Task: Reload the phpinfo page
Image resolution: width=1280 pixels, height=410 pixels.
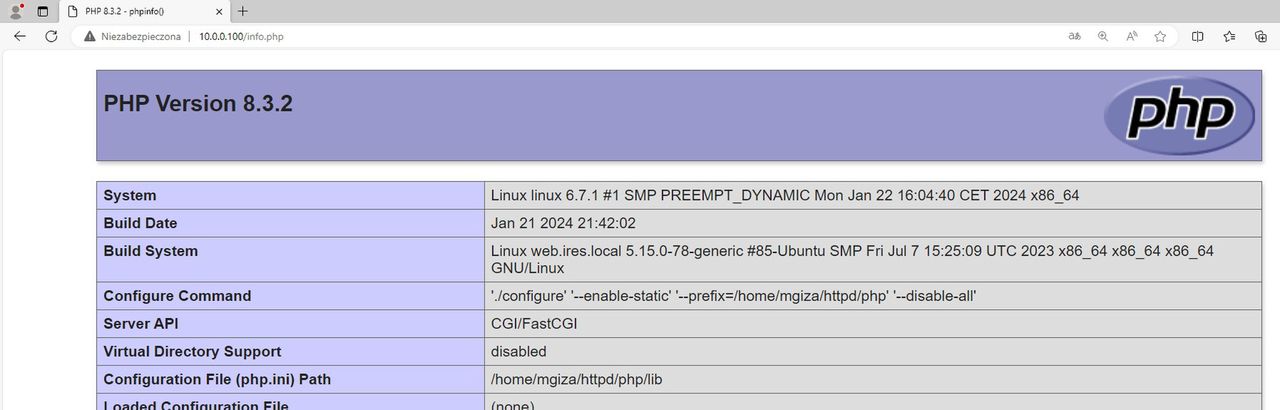Action: (51, 36)
